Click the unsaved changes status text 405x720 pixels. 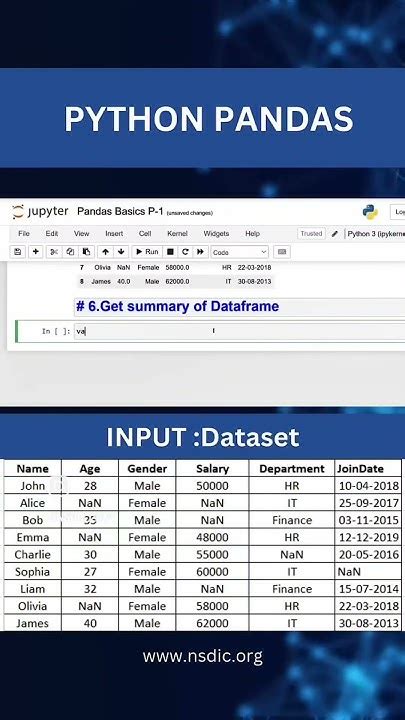[x=190, y=213]
